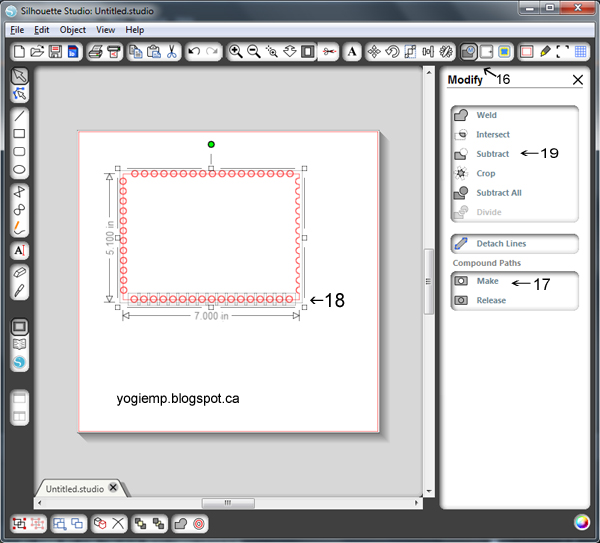600x543 pixels.
Task: Switch to the Untitled.studio document tab
Action: tap(76, 488)
